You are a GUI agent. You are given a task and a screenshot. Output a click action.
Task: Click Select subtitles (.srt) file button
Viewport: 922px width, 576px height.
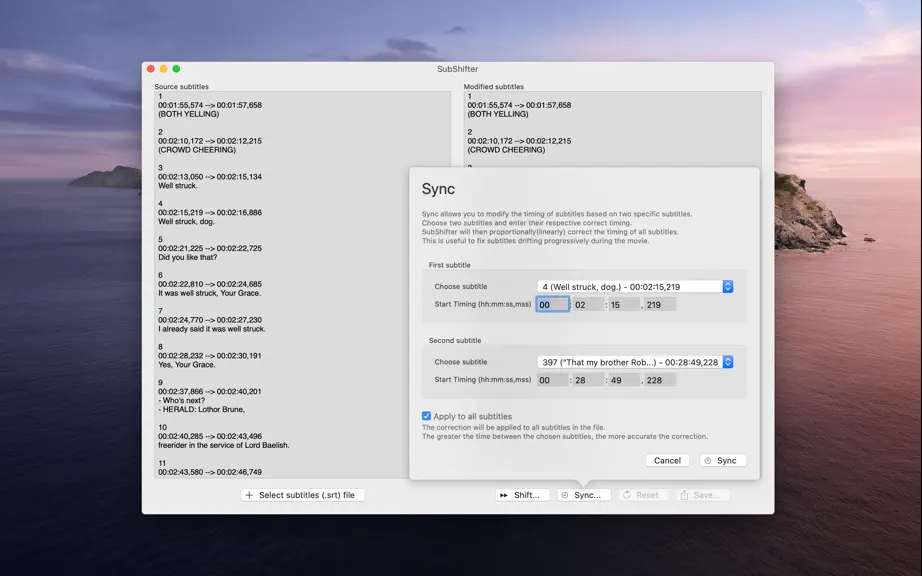tap(302, 495)
